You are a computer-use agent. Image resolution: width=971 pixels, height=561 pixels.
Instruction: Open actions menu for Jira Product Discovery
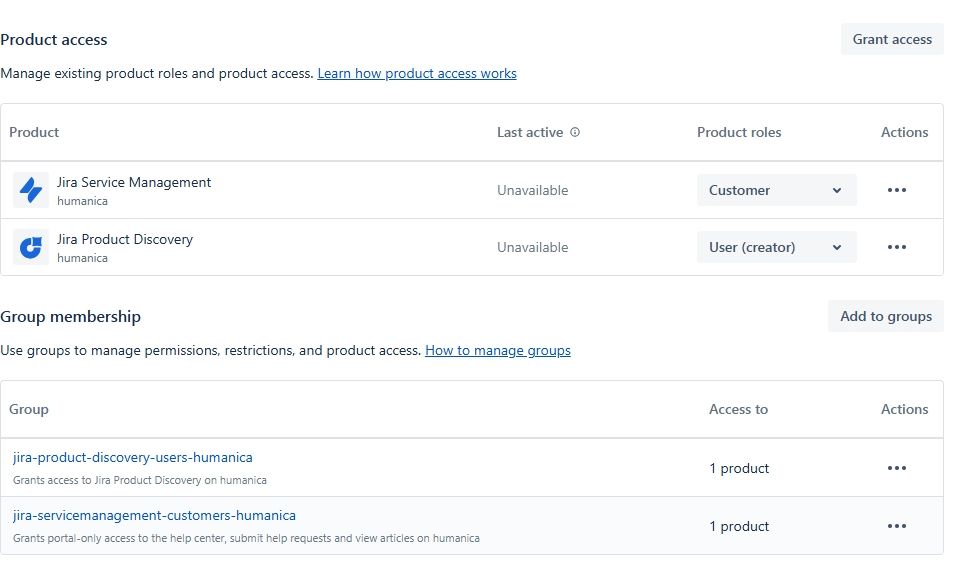pos(896,247)
